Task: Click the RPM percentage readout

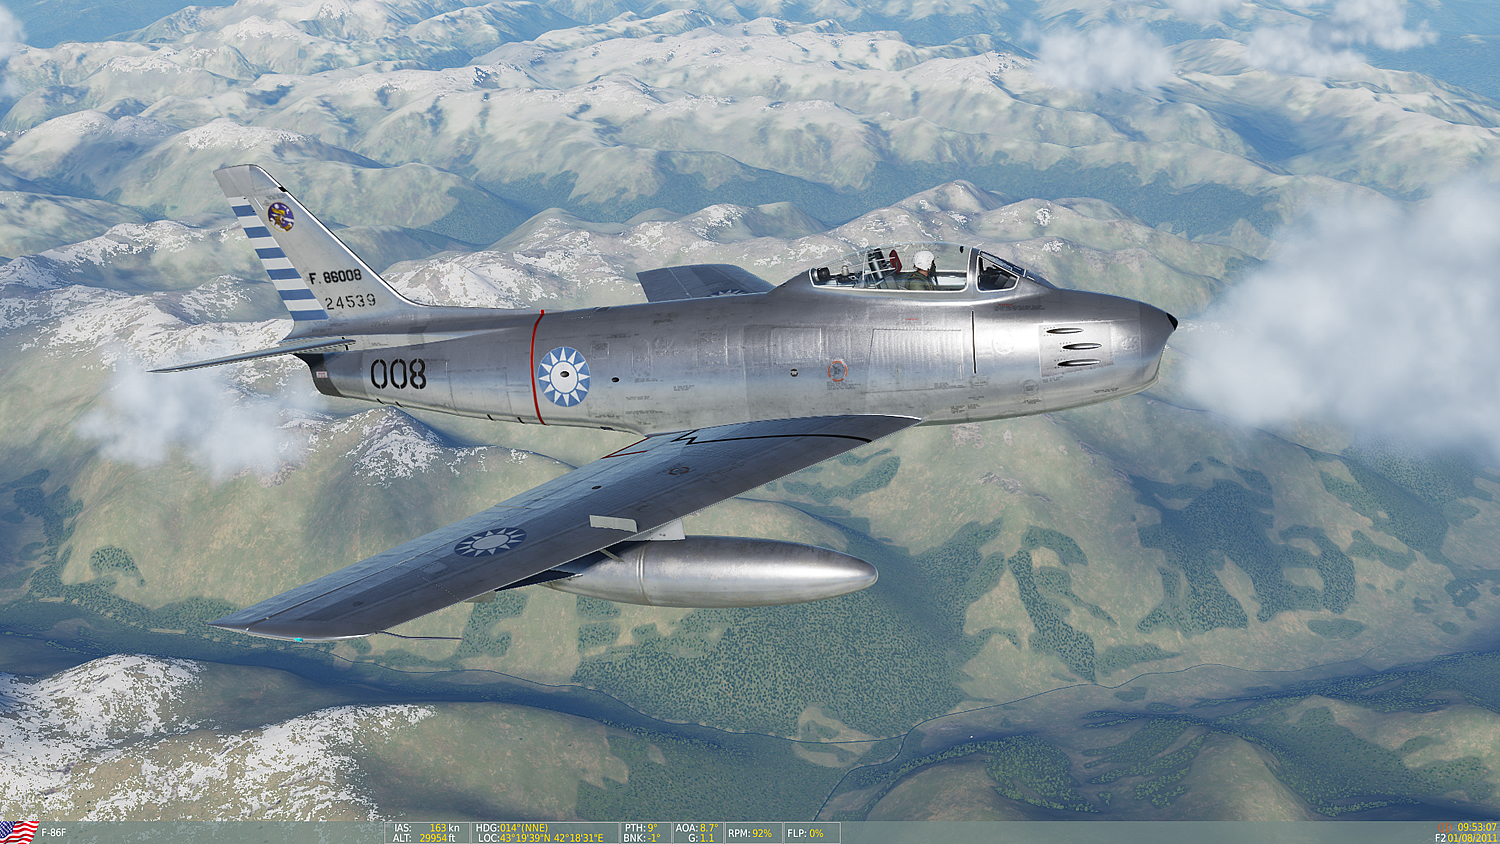Action: pos(749,833)
